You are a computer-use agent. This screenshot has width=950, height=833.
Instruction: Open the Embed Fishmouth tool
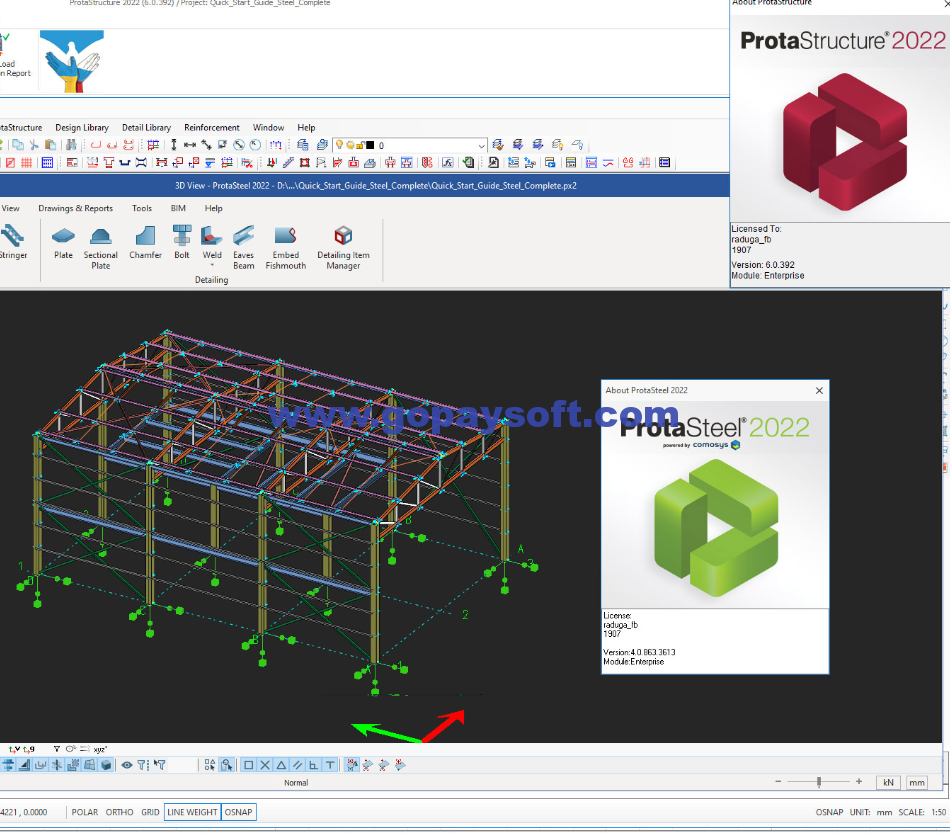coord(285,247)
